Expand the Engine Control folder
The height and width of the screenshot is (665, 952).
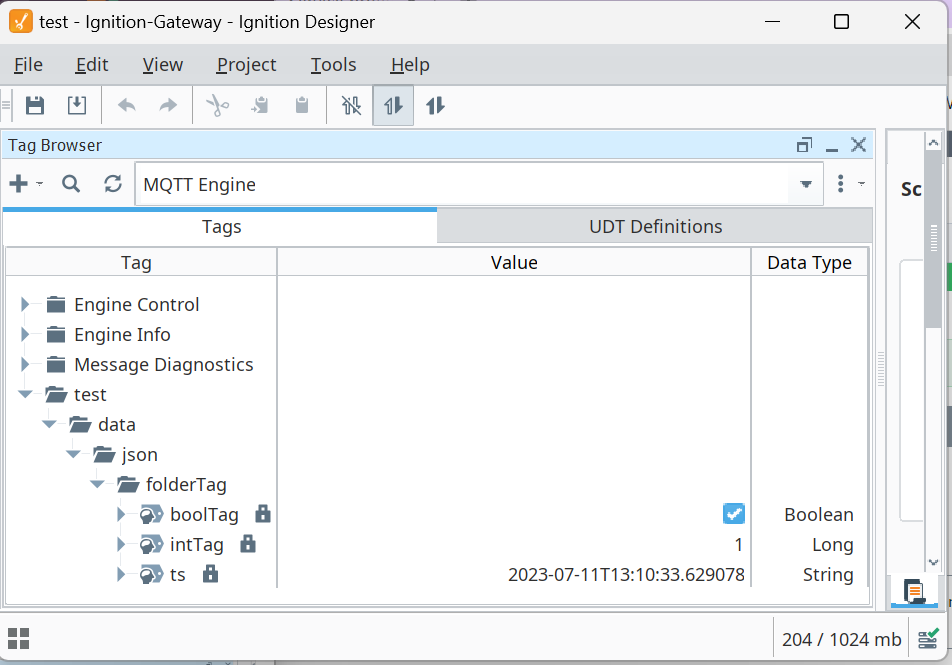pos(24,304)
